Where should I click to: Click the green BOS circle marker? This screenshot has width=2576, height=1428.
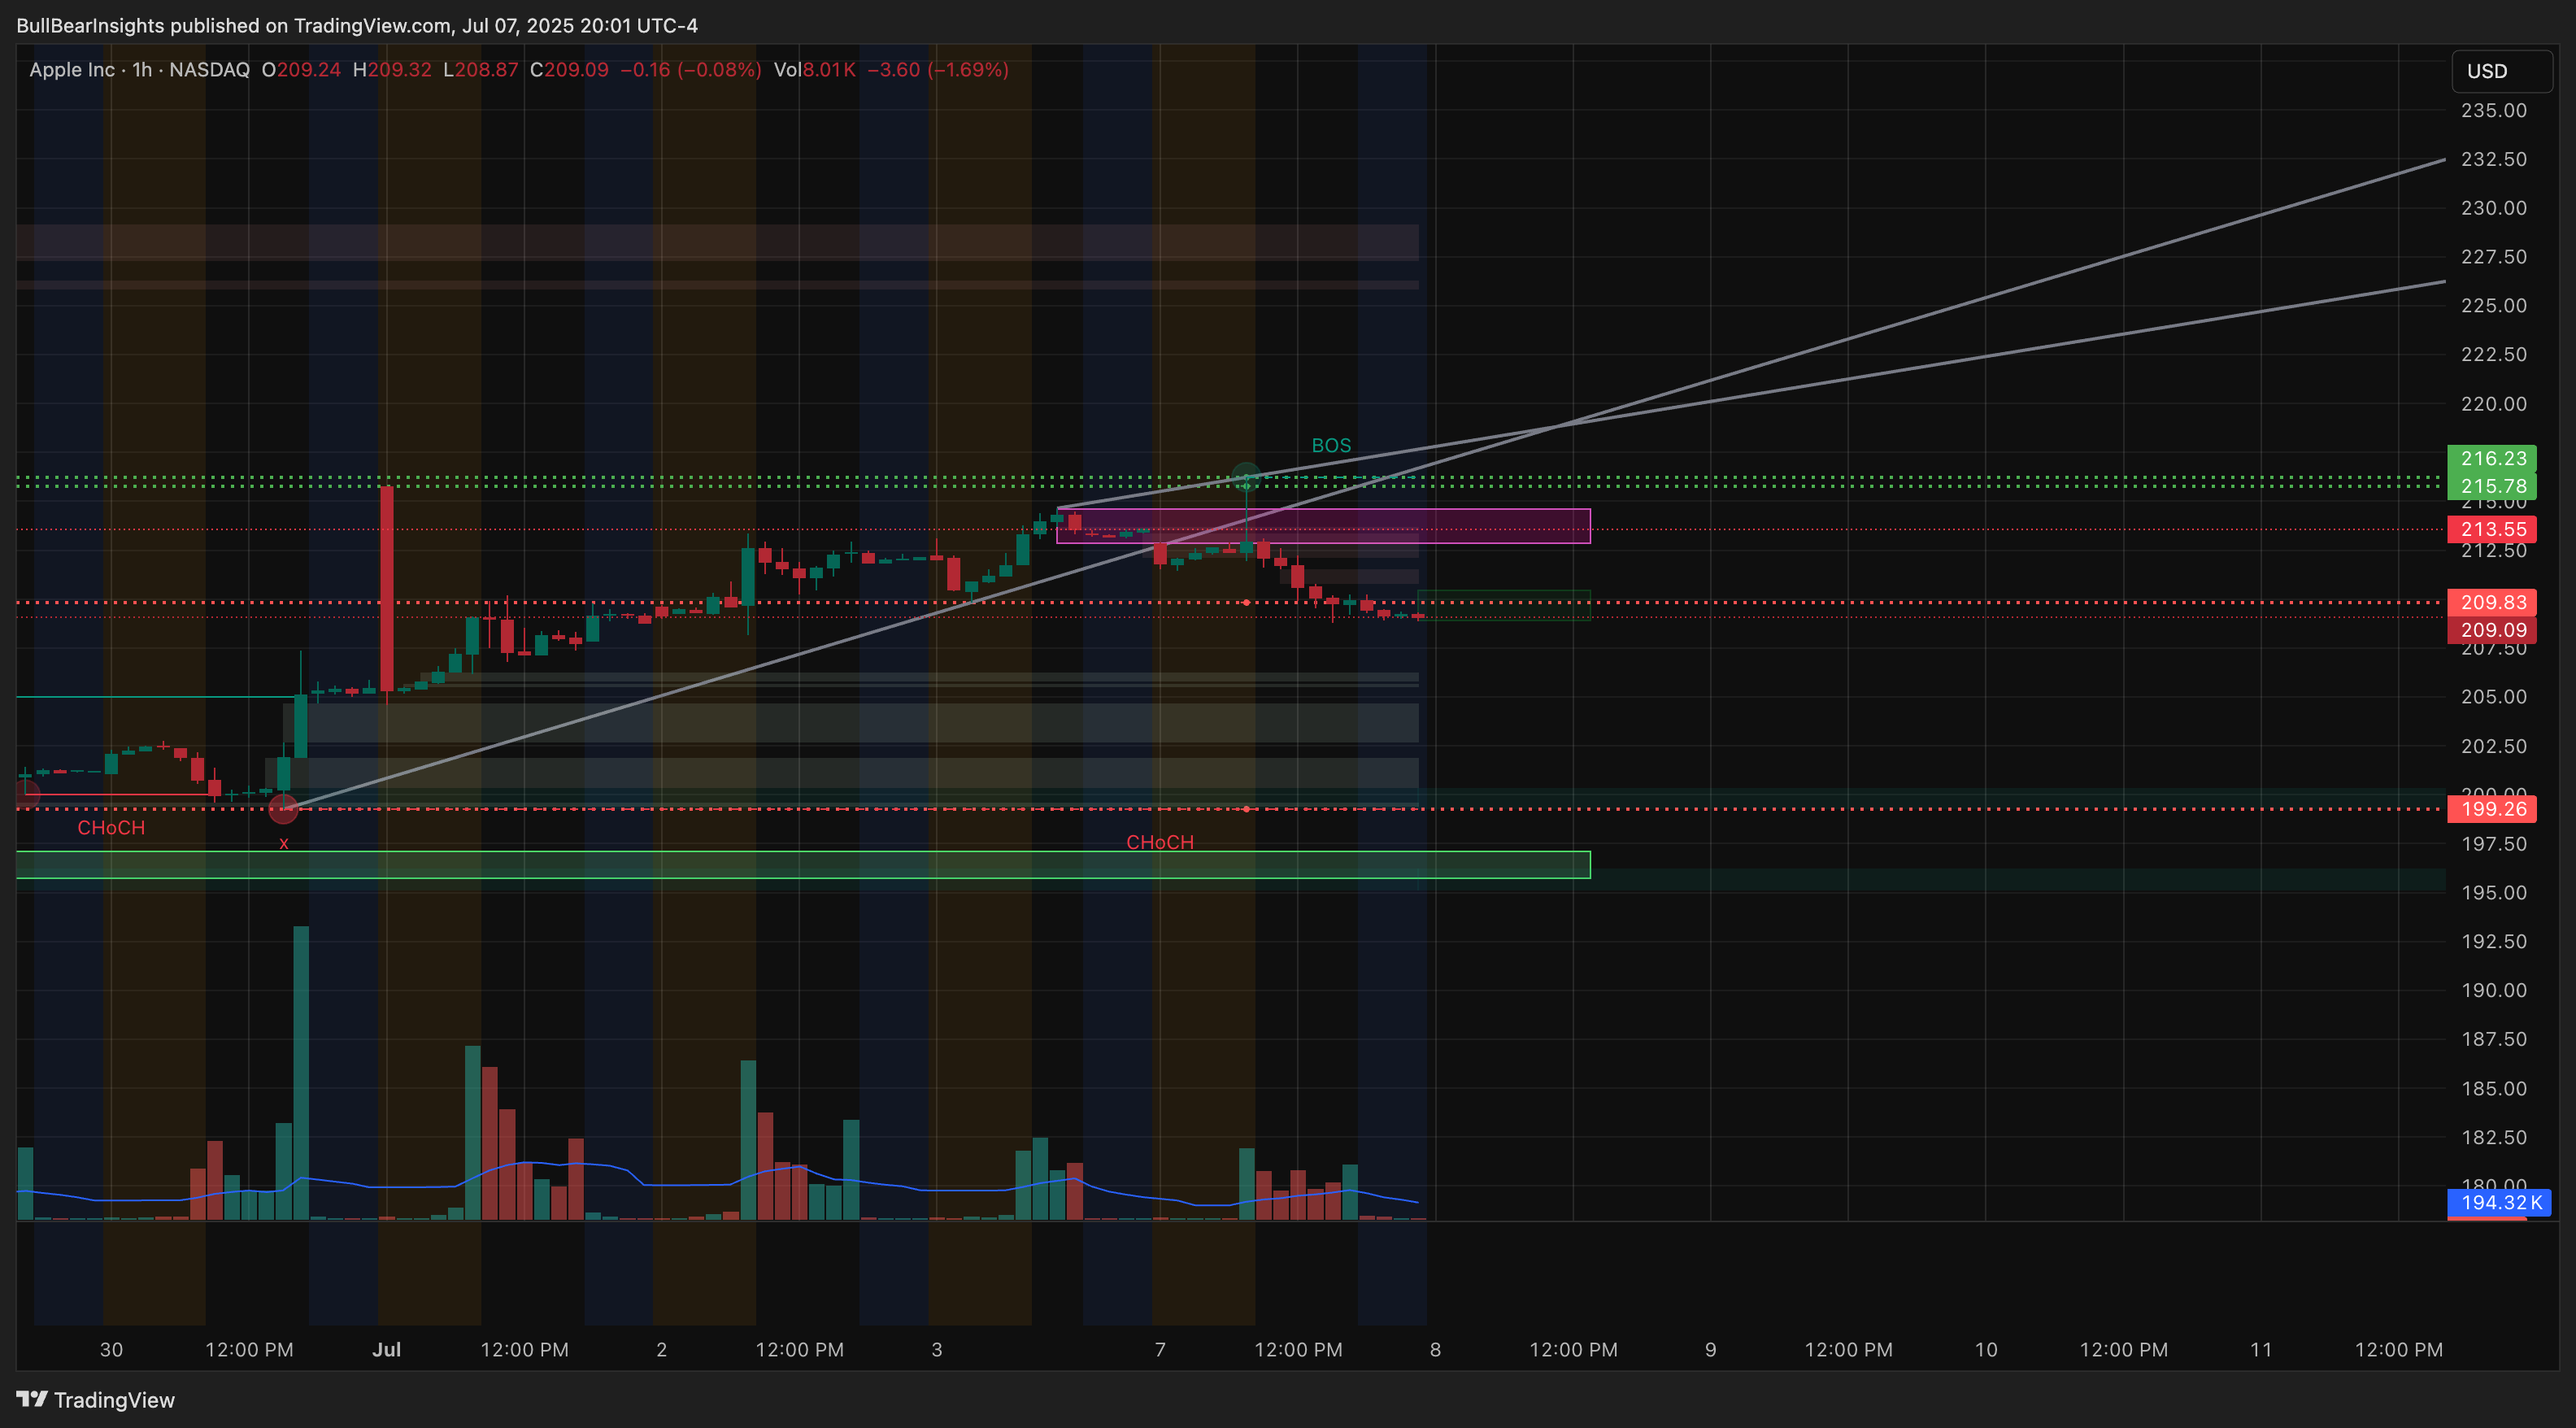click(x=1246, y=477)
